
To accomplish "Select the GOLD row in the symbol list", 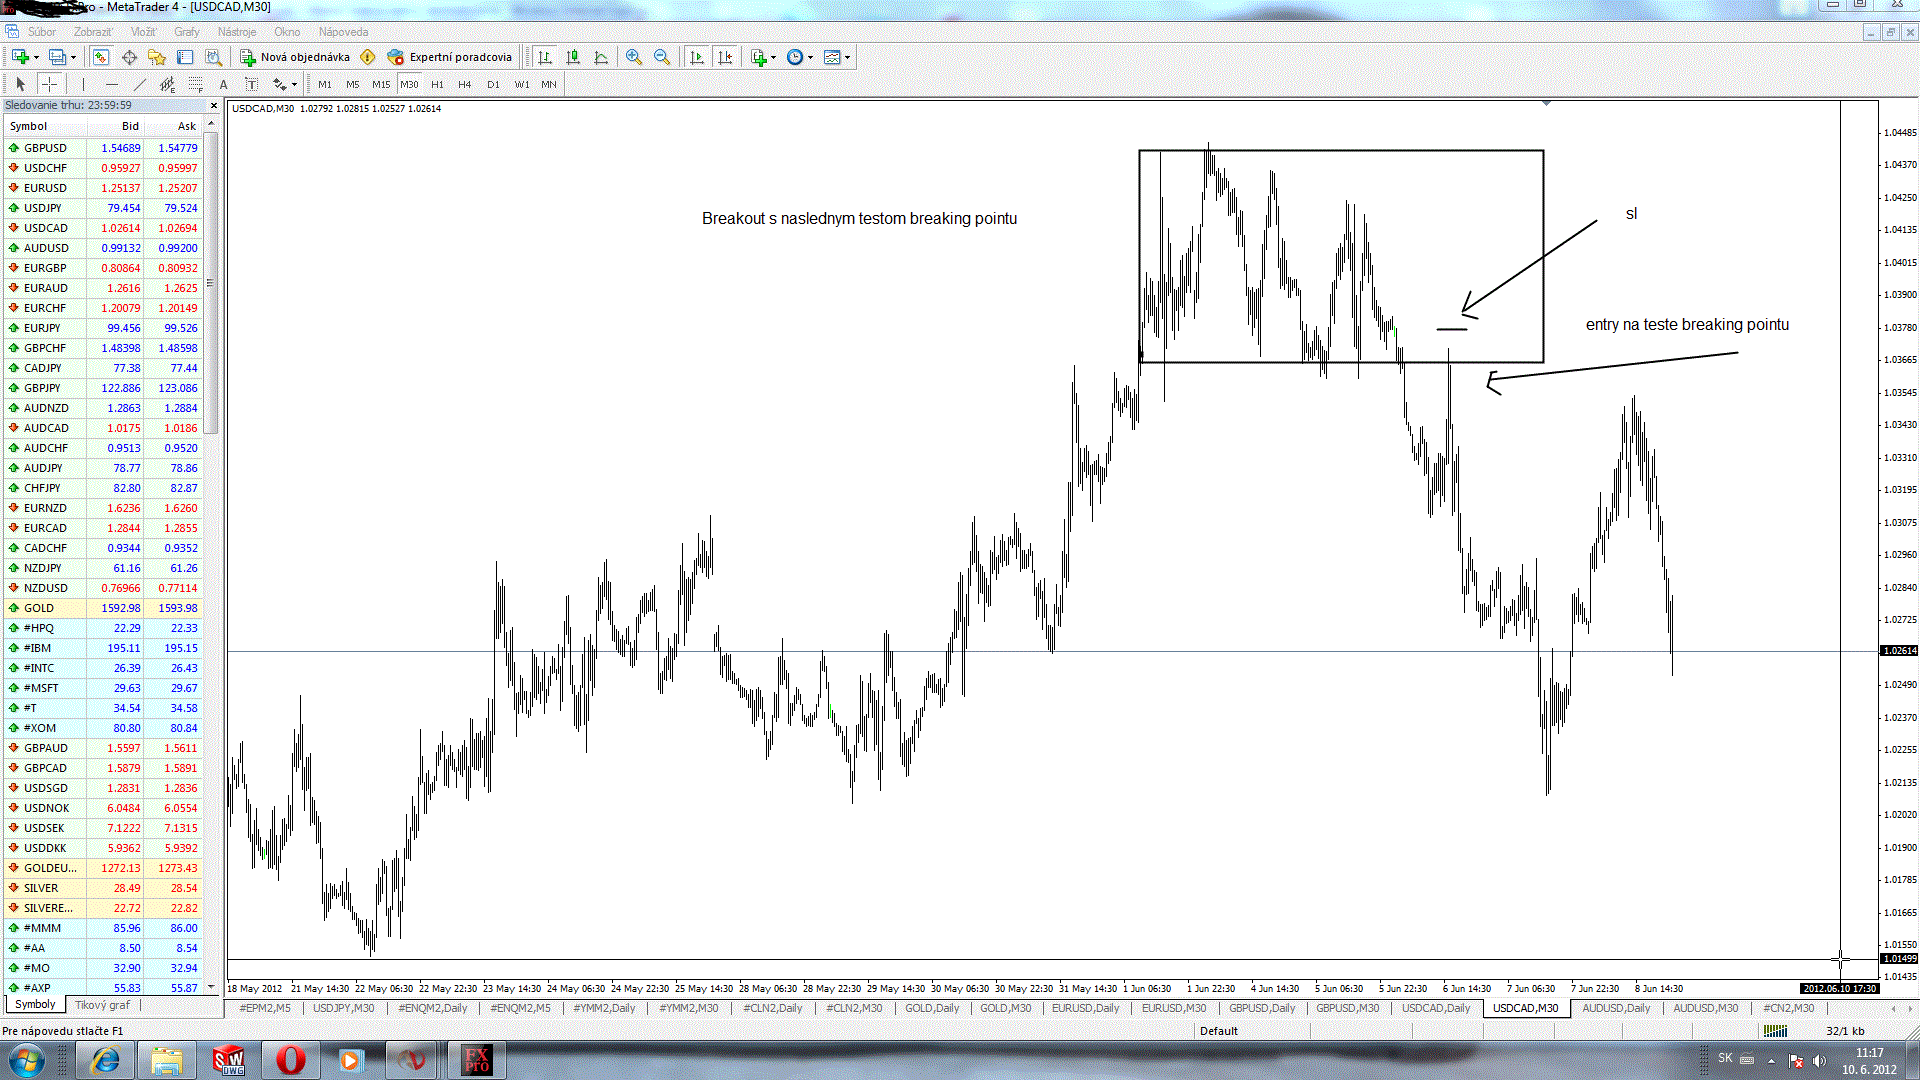I will (x=40, y=608).
